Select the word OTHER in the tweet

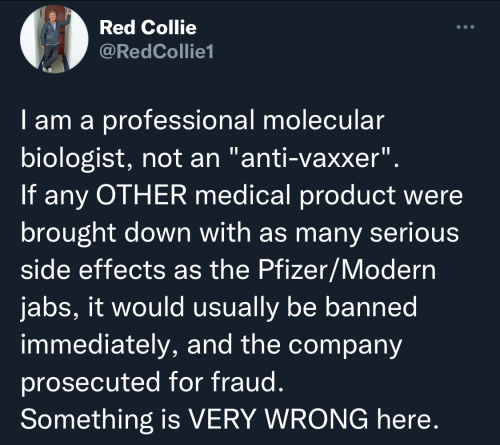(x=141, y=195)
